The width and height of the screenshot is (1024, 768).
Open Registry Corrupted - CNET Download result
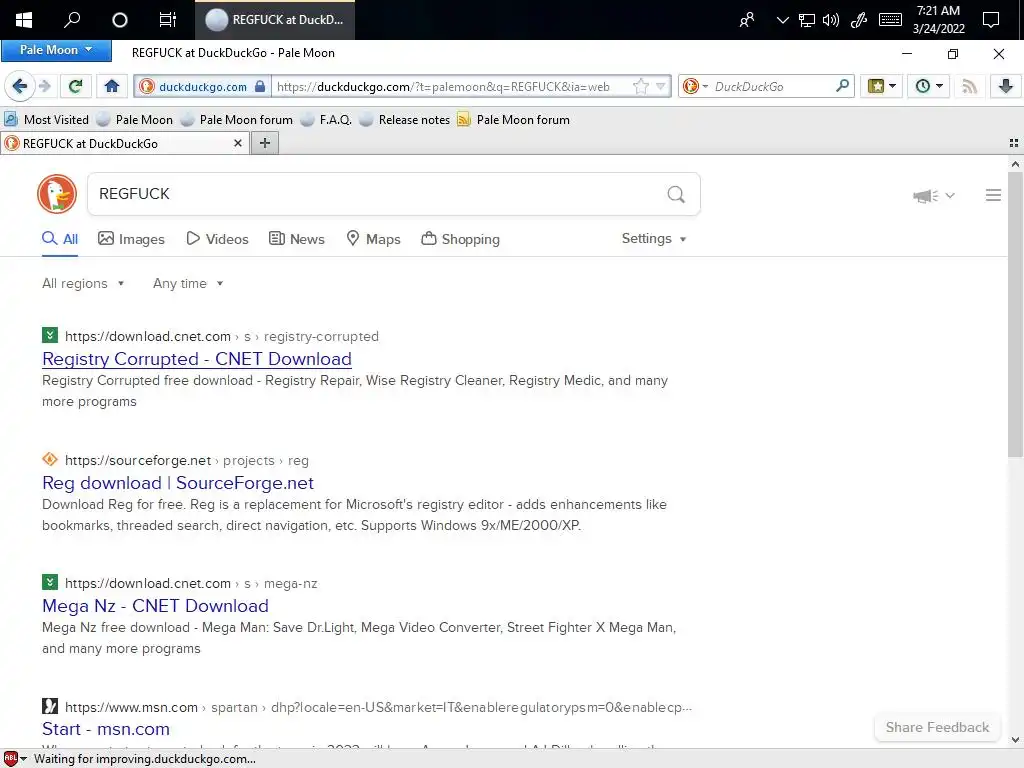click(x=197, y=359)
